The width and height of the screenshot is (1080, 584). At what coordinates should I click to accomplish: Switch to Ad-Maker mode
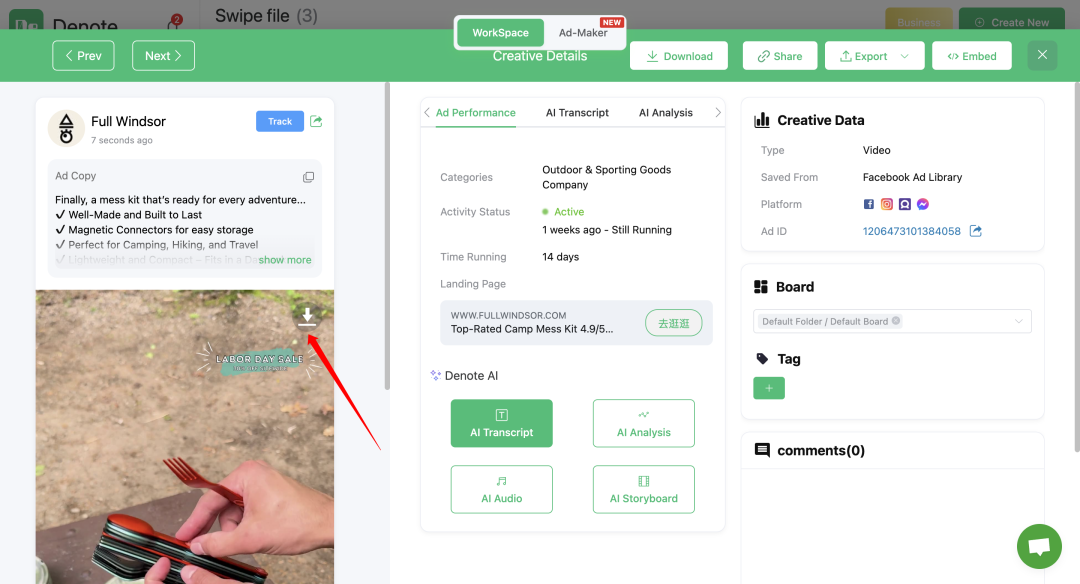click(x=583, y=32)
